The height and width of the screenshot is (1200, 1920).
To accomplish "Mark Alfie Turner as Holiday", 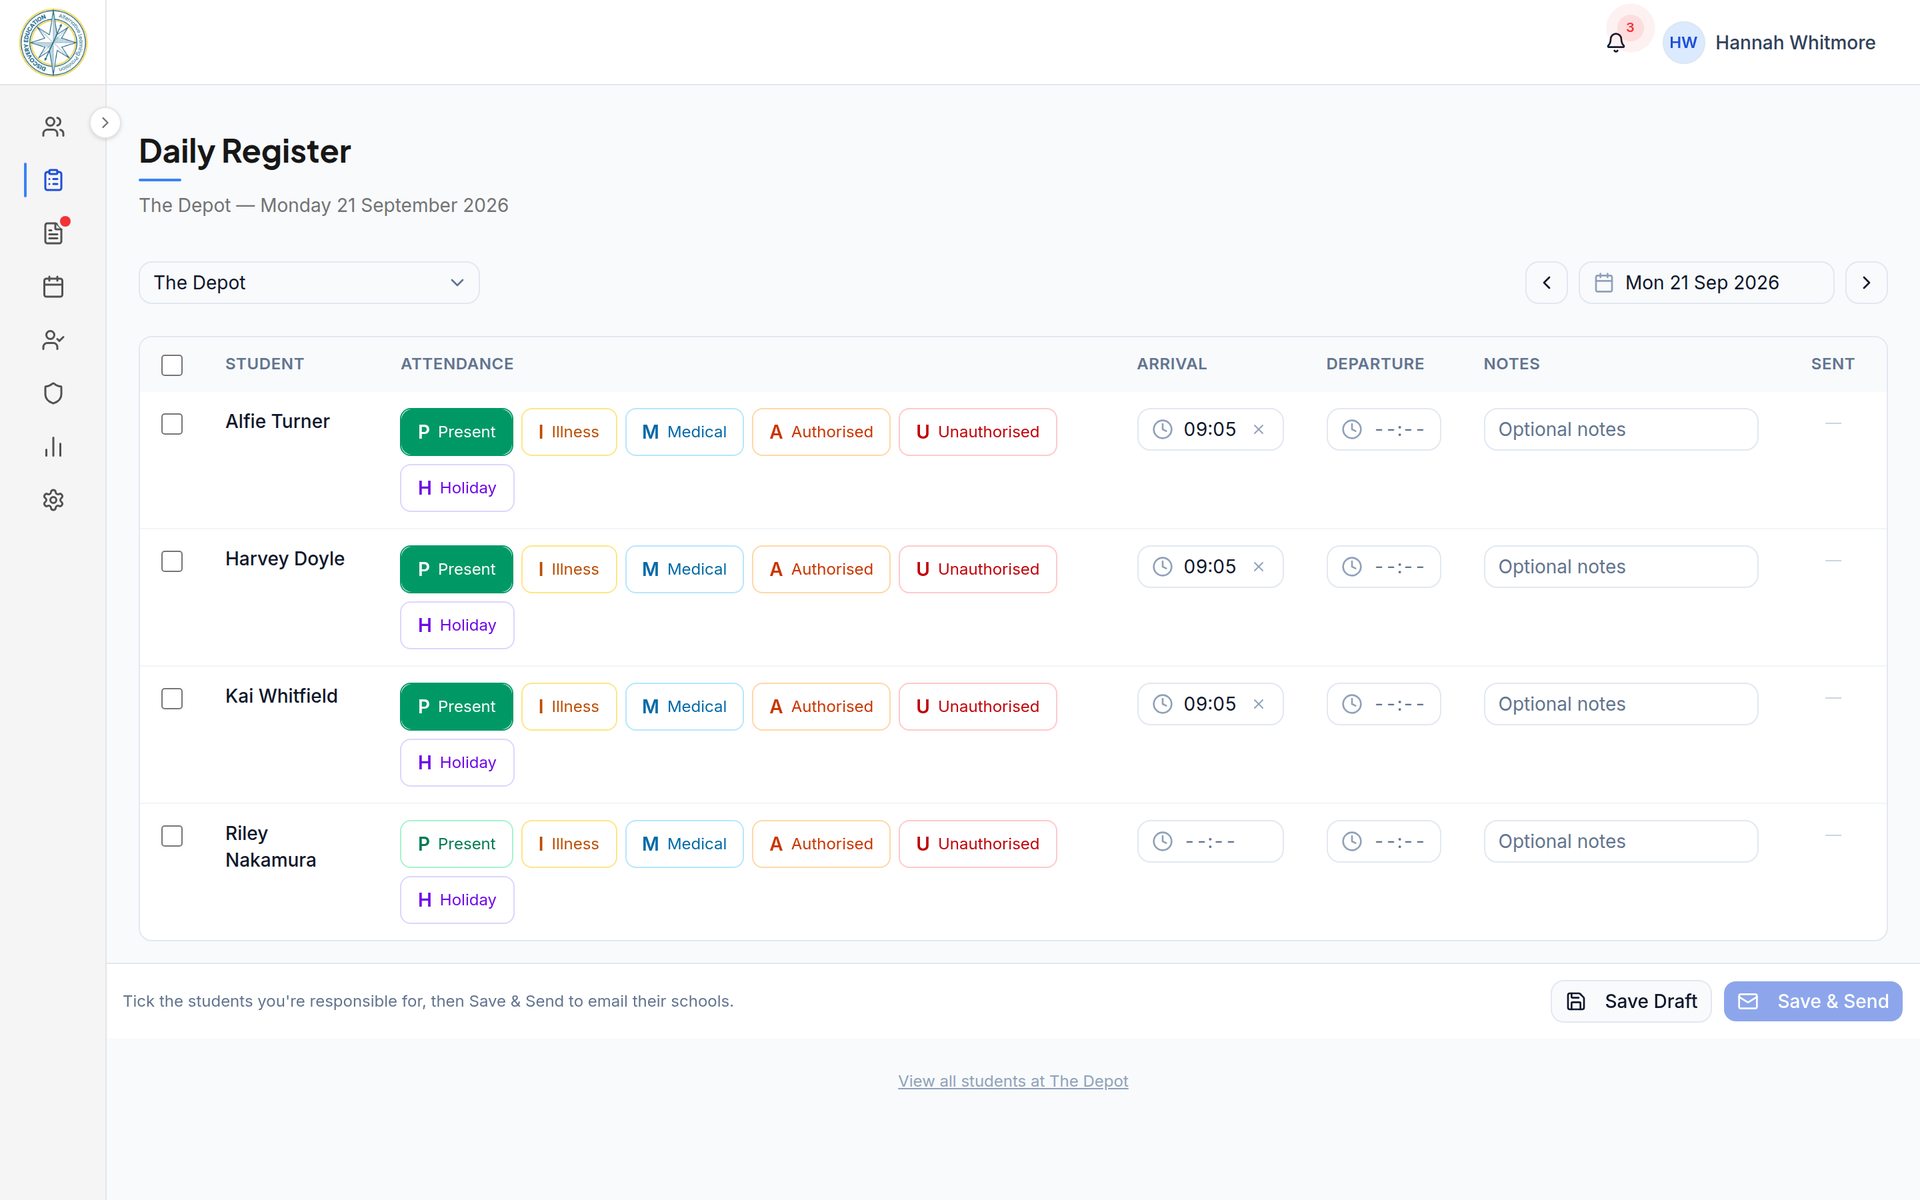I will pyautogui.click(x=457, y=488).
